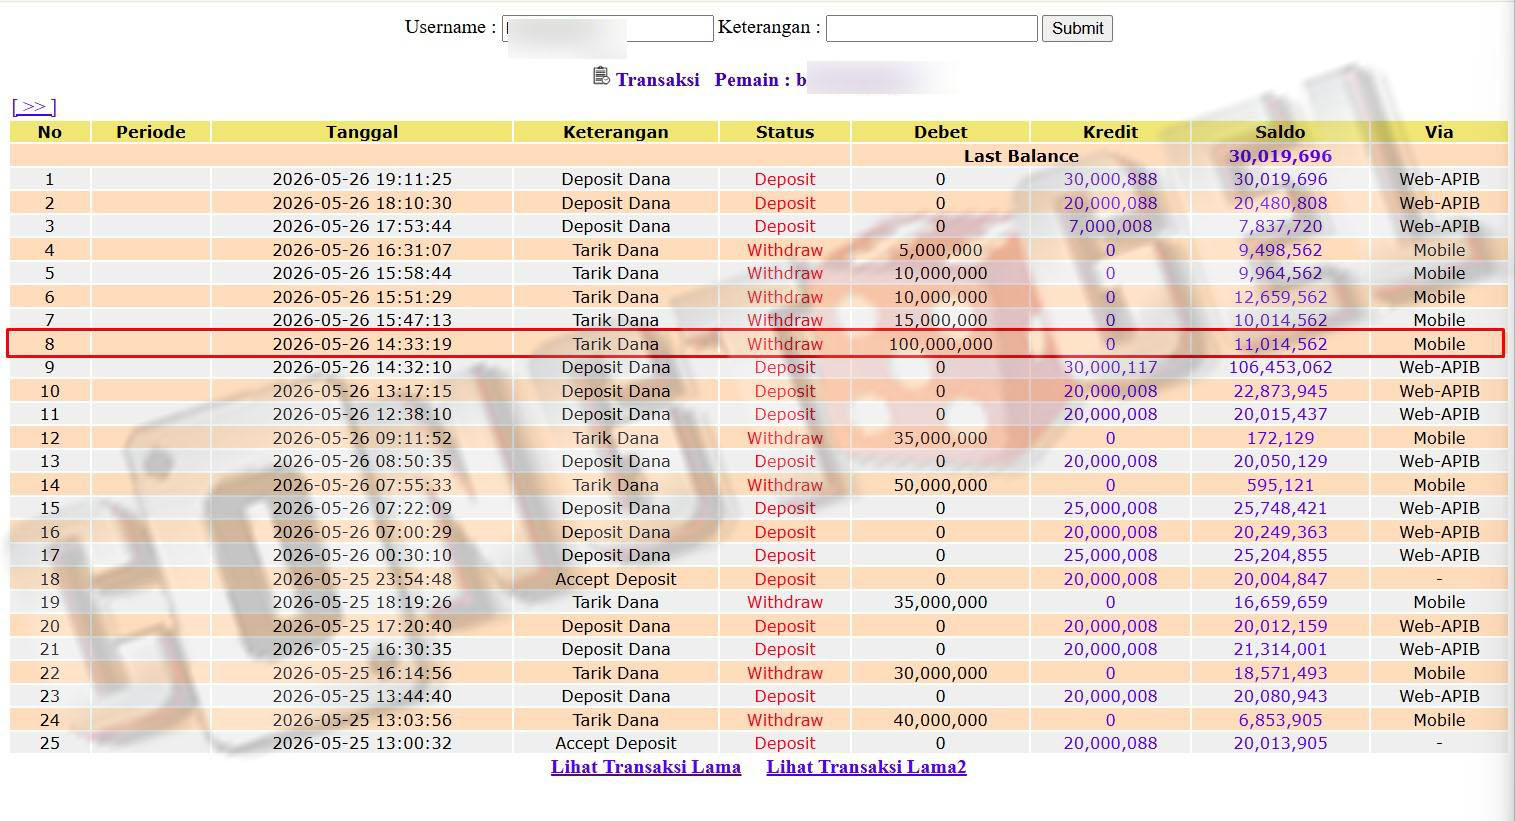Click the Submit button
Image resolution: width=1515 pixels, height=821 pixels.
[x=1077, y=28]
